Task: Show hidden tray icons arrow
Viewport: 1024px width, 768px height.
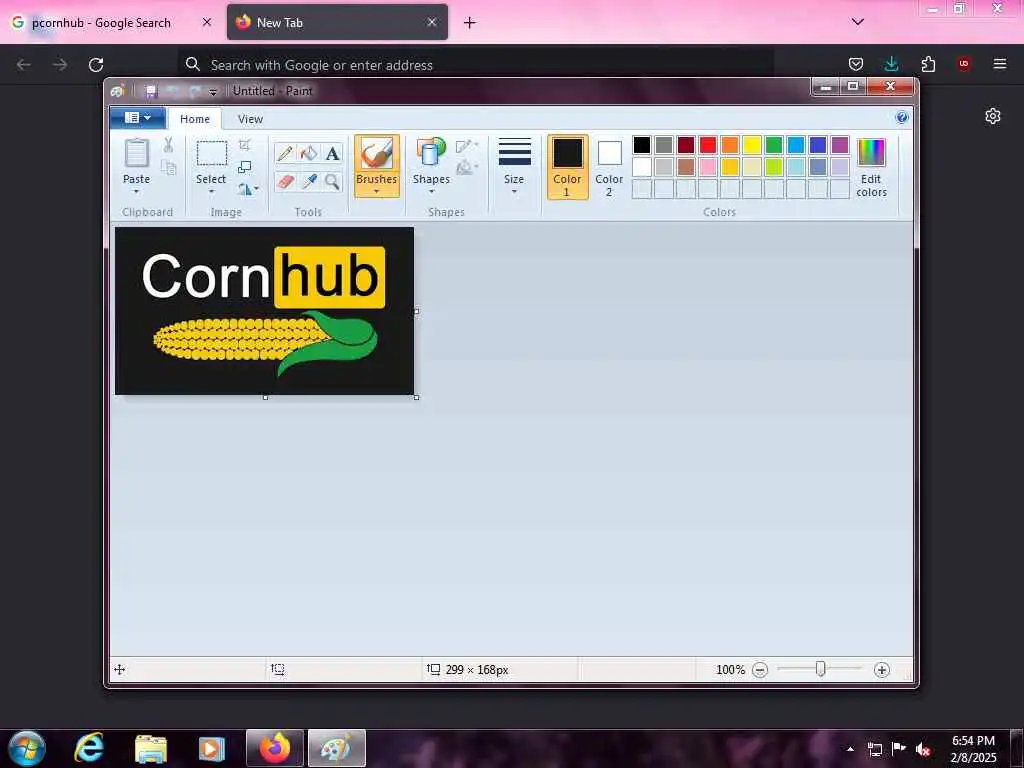Action: pyautogui.click(x=850, y=749)
